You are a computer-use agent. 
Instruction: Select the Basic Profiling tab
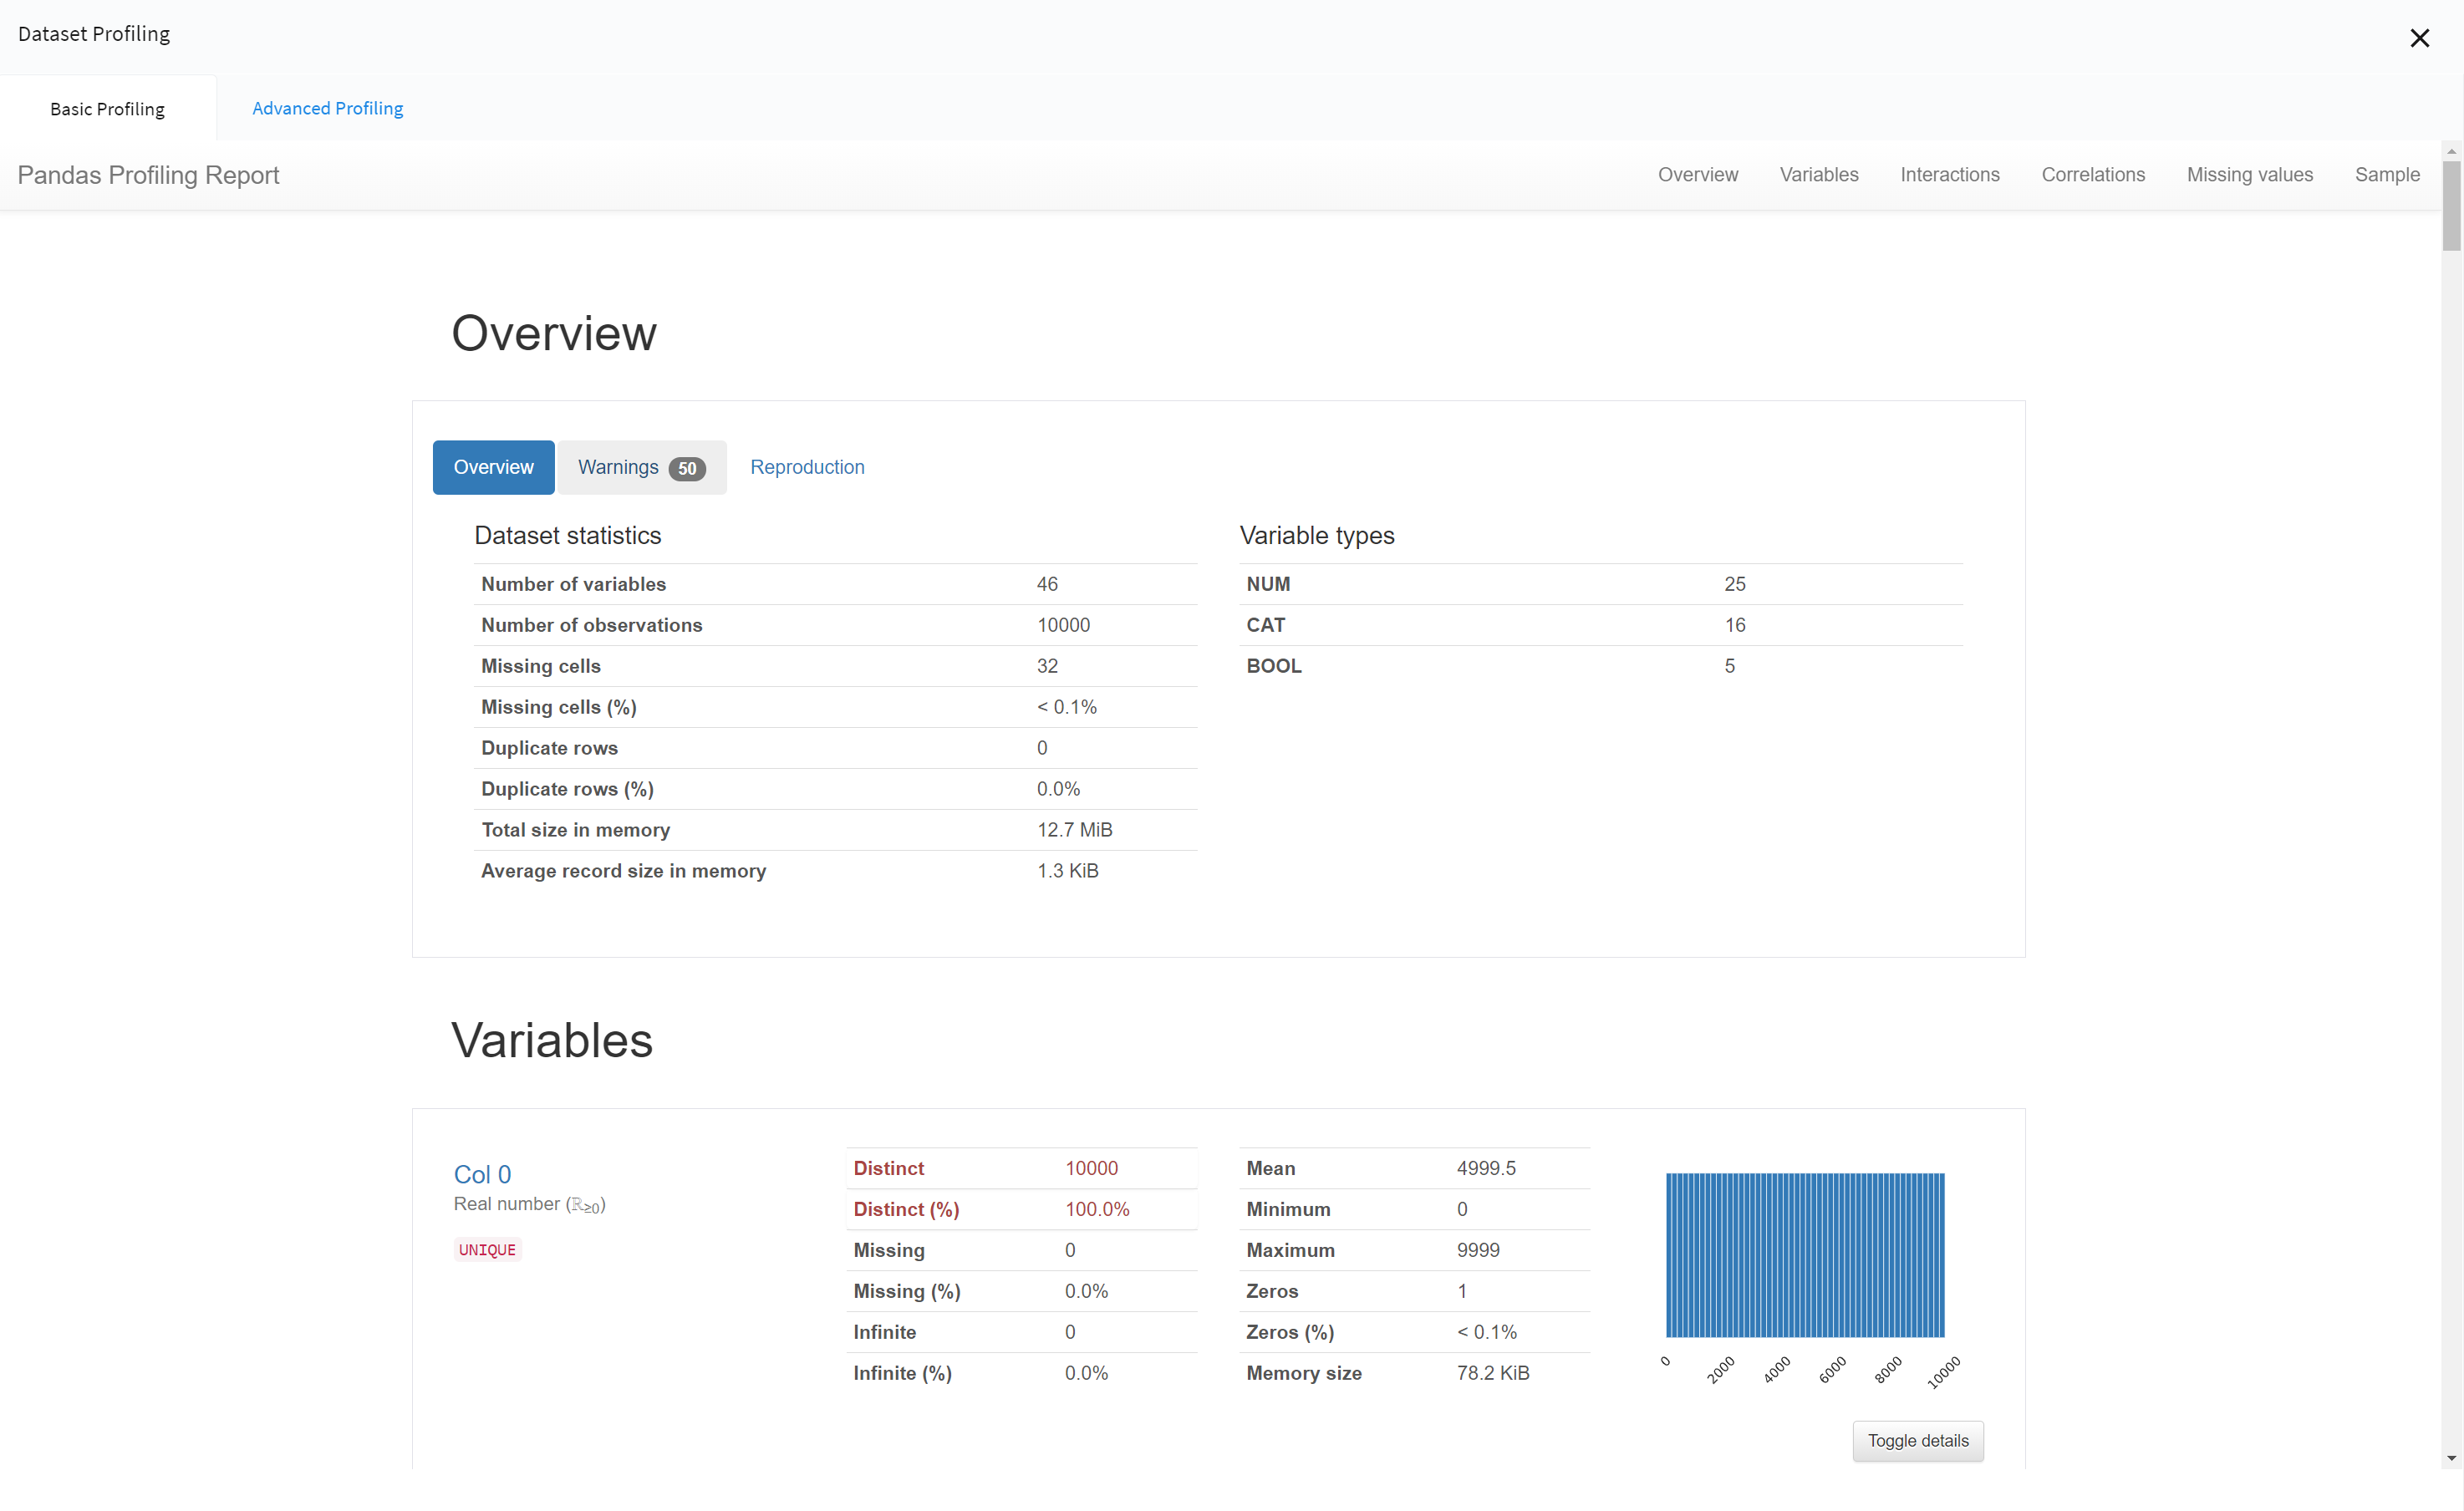(107, 108)
